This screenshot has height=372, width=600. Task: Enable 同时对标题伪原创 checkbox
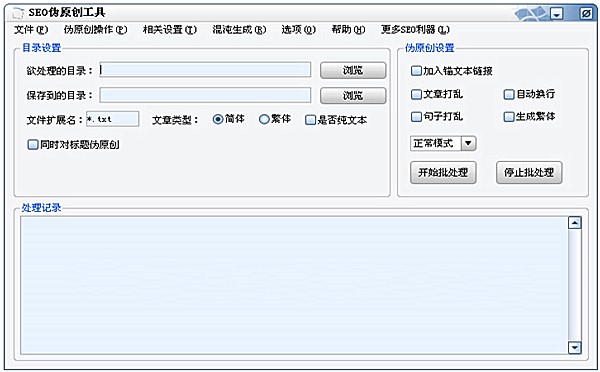pos(33,145)
